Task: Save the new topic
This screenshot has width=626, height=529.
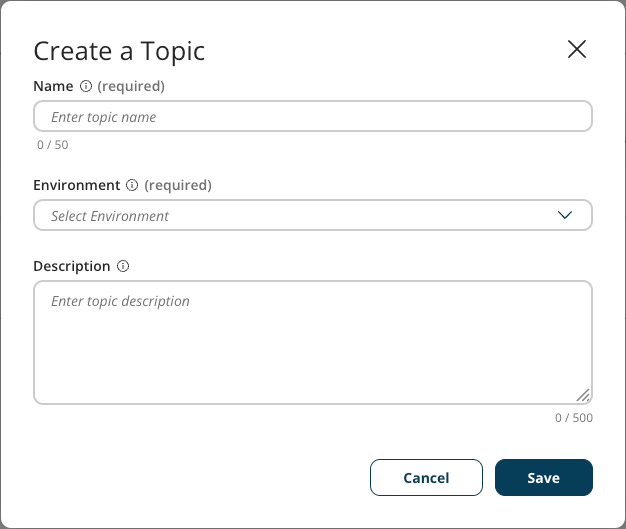Action: [543, 478]
